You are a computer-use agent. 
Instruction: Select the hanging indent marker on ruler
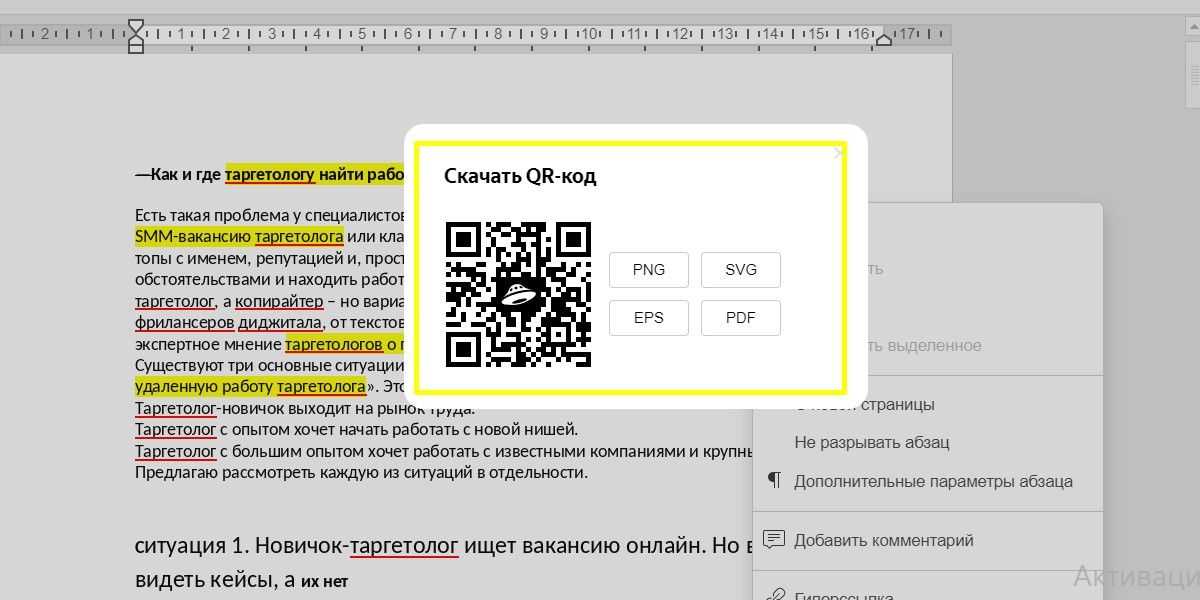(x=136, y=37)
